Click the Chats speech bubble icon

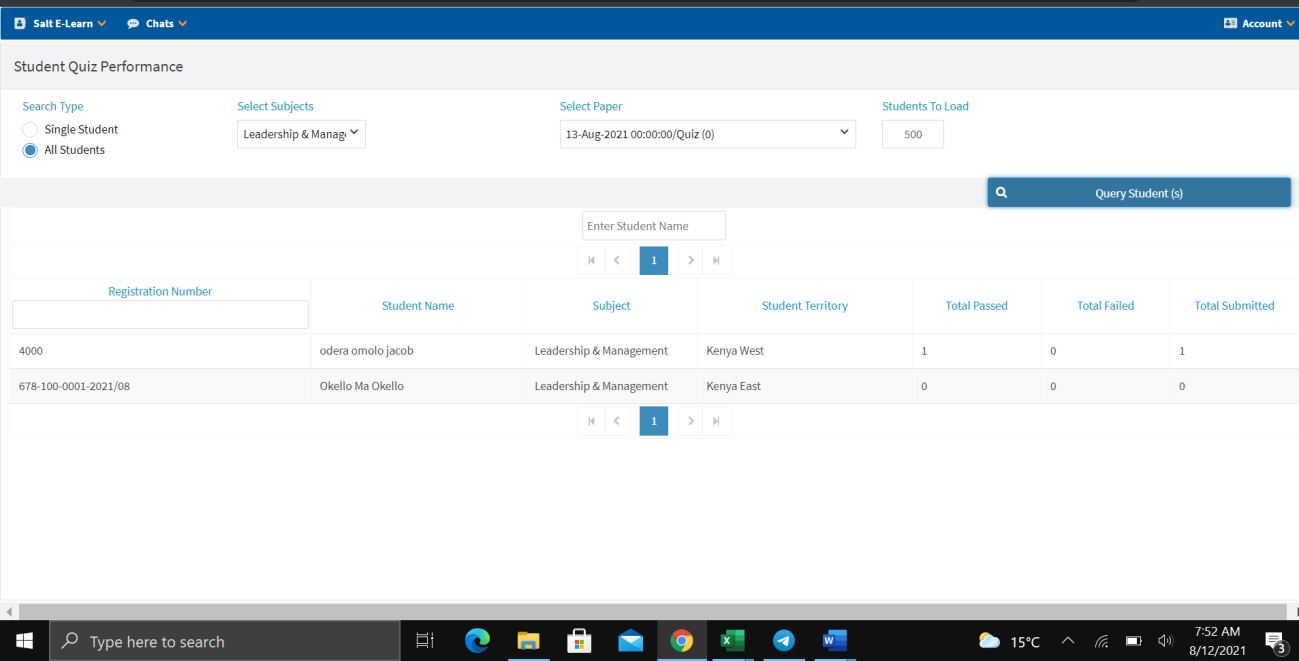coord(131,22)
